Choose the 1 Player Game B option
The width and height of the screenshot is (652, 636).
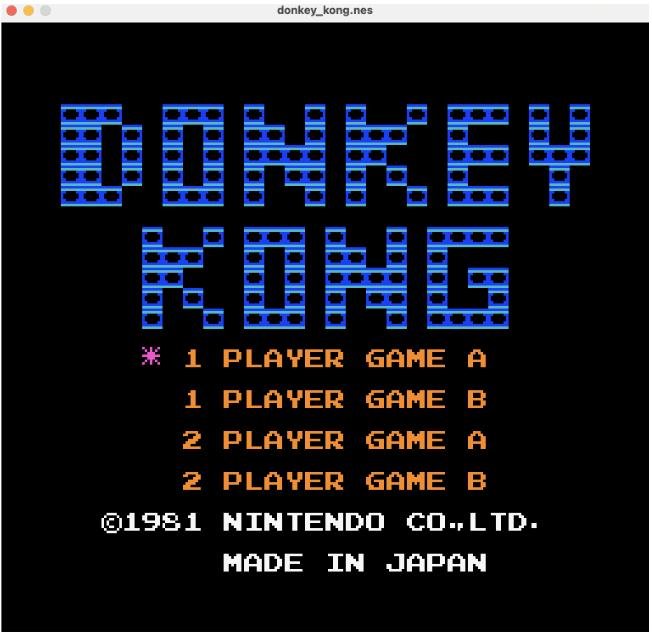335,400
